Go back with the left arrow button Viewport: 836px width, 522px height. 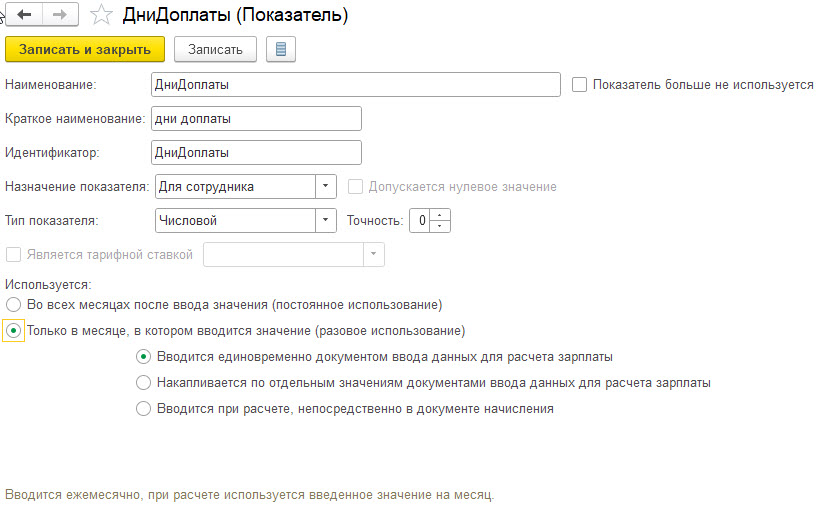pos(24,14)
